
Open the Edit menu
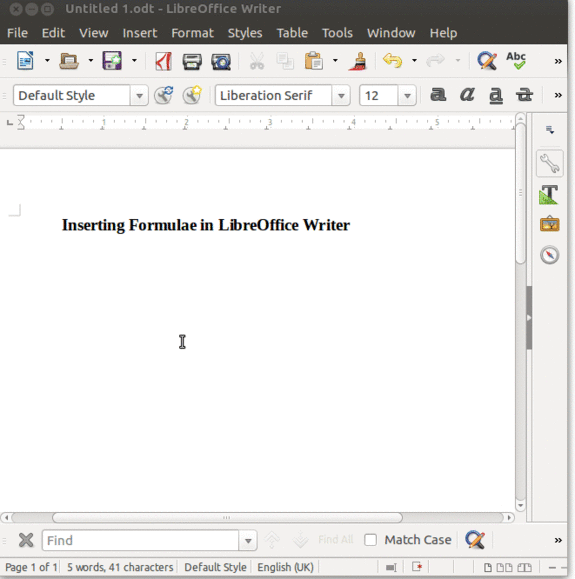[x=53, y=33]
